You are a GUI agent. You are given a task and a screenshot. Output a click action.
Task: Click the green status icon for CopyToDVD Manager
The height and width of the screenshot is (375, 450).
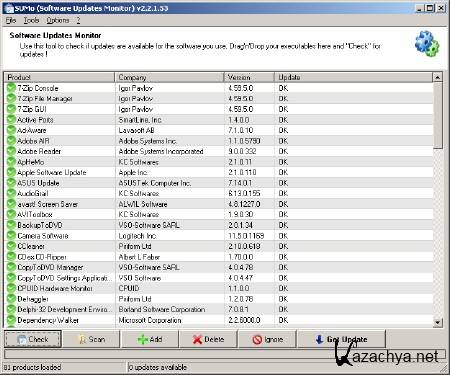coord(11,267)
